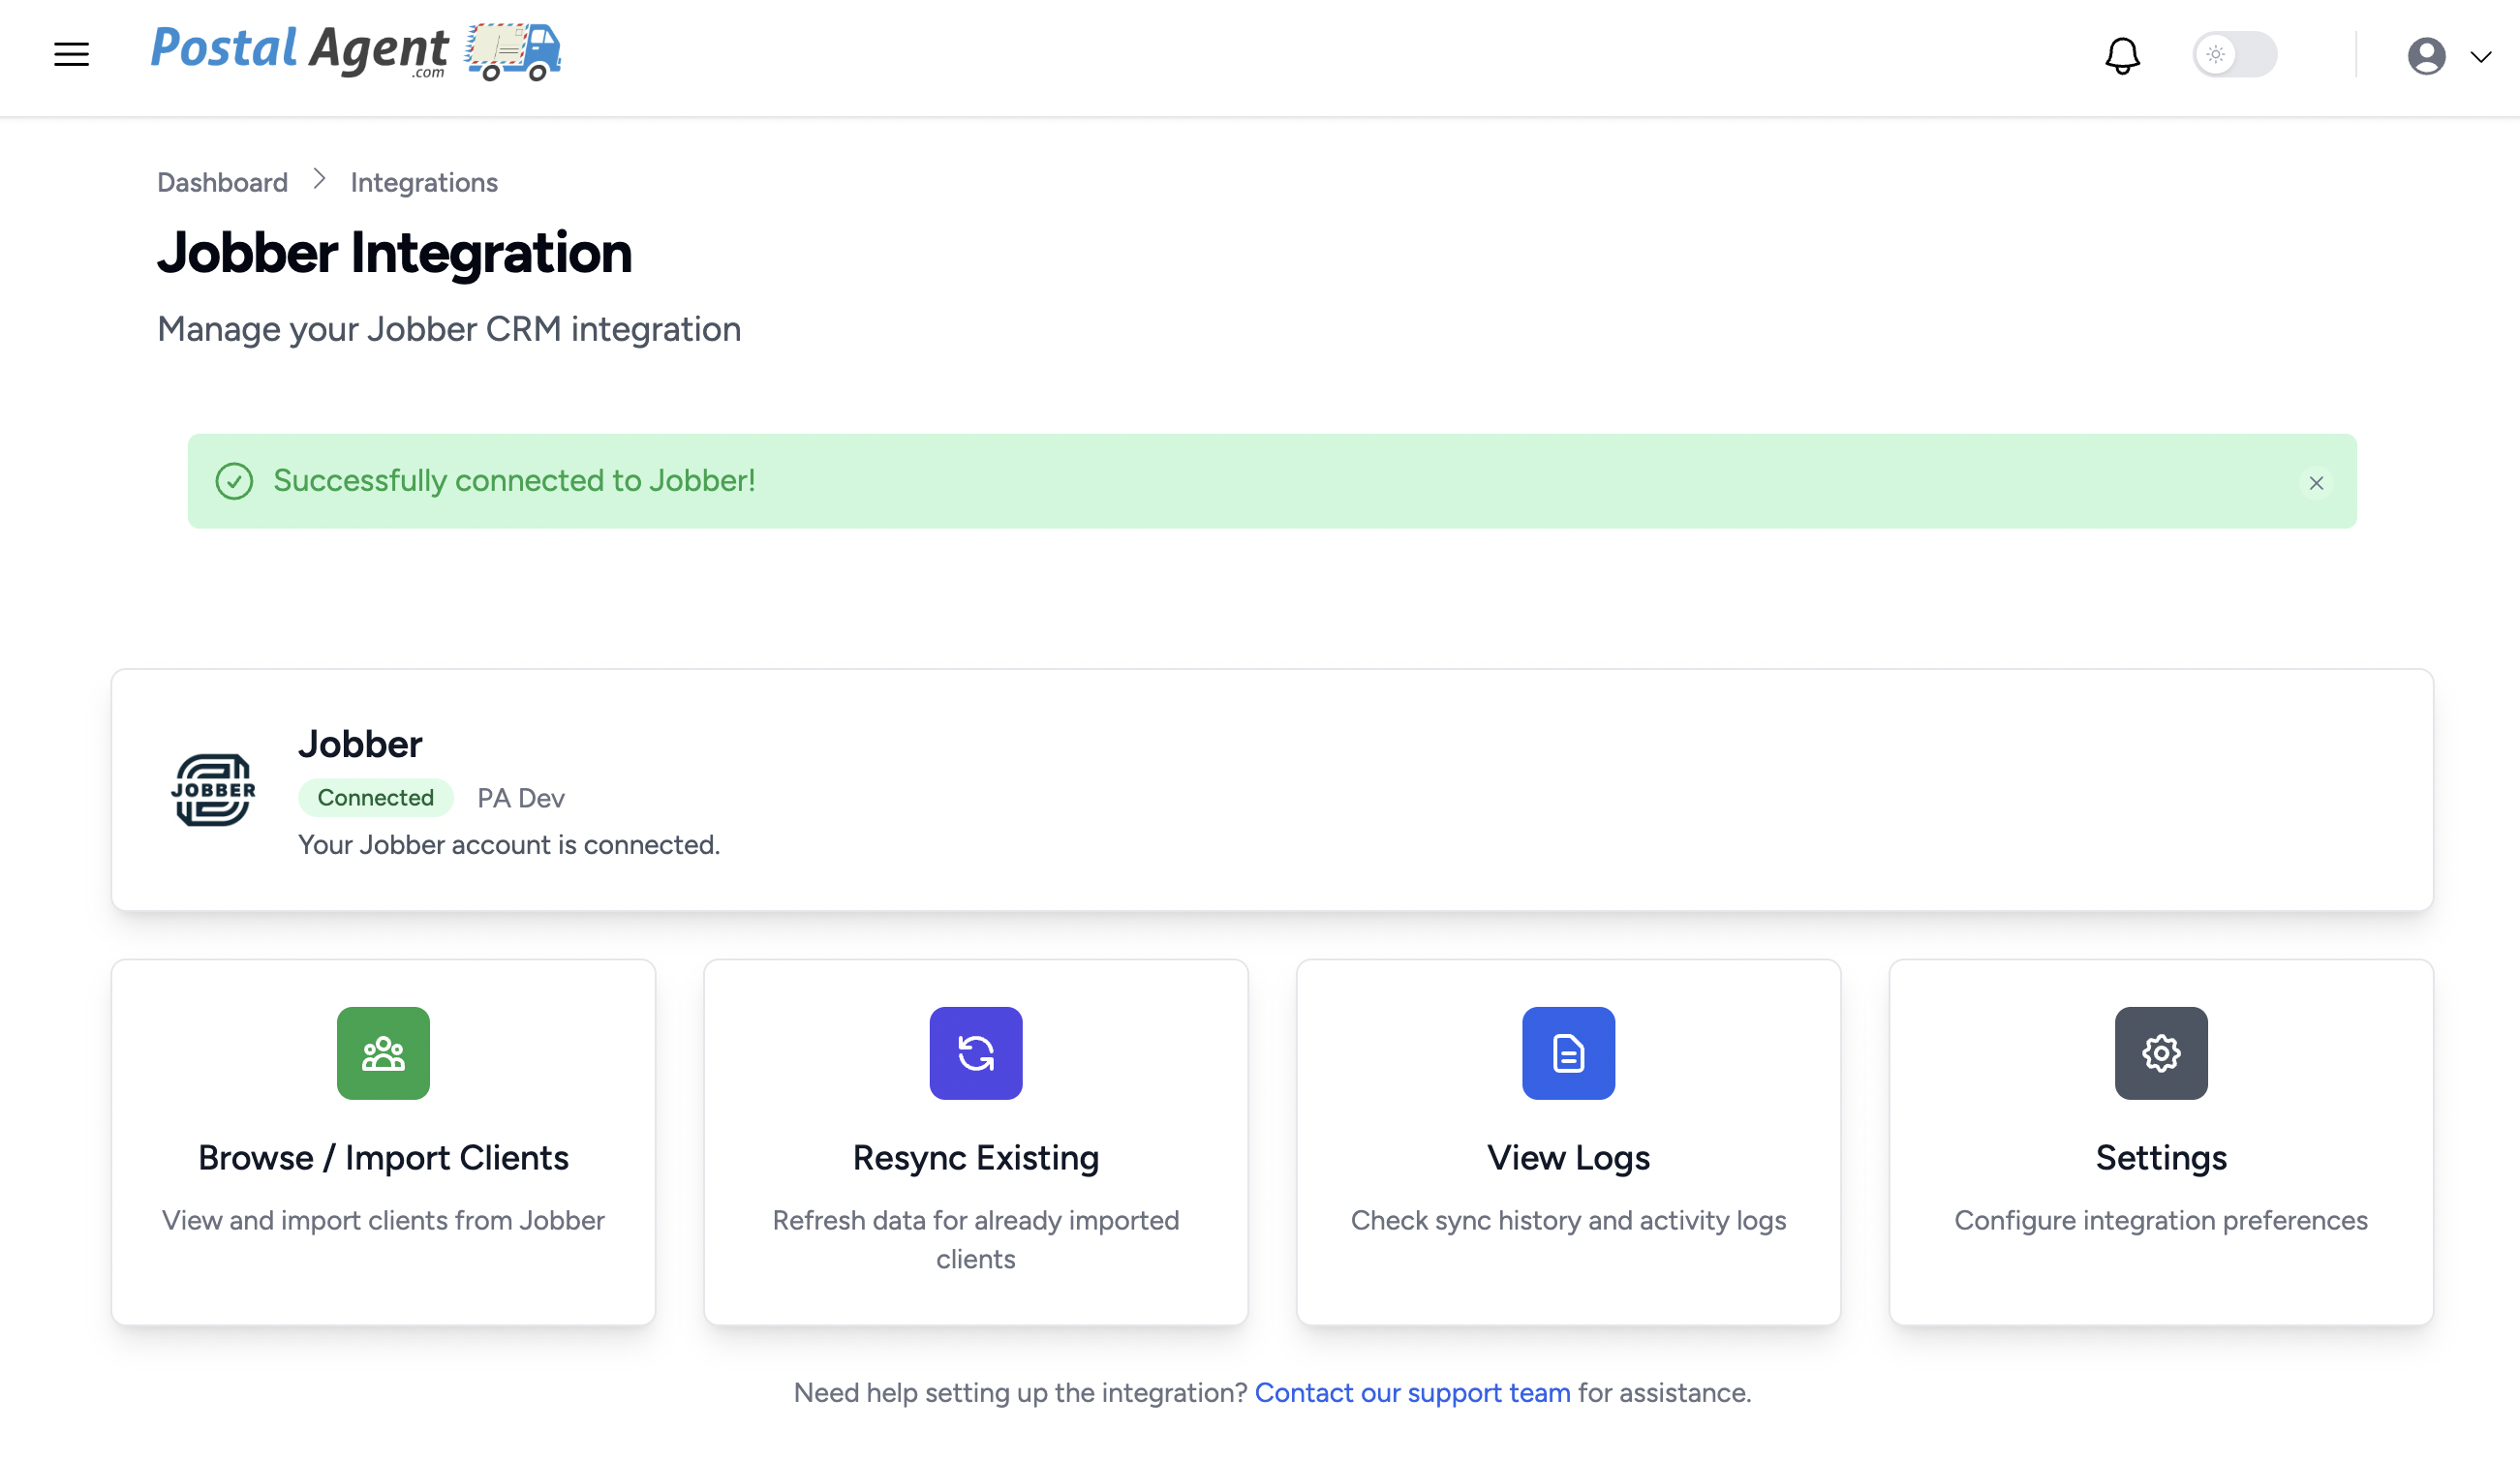Select the Resync Existing card title
This screenshot has height=1460, width=2520.
(975, 1157)
